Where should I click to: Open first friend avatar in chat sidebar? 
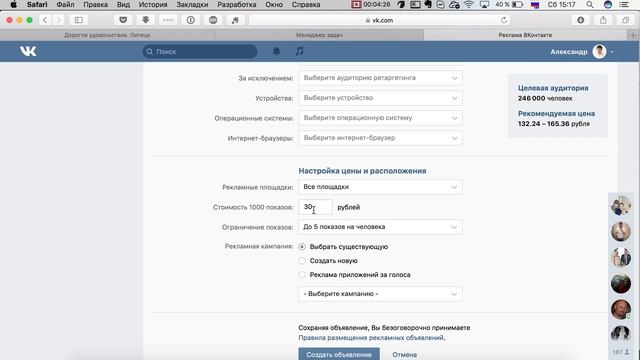pos(621,205)
